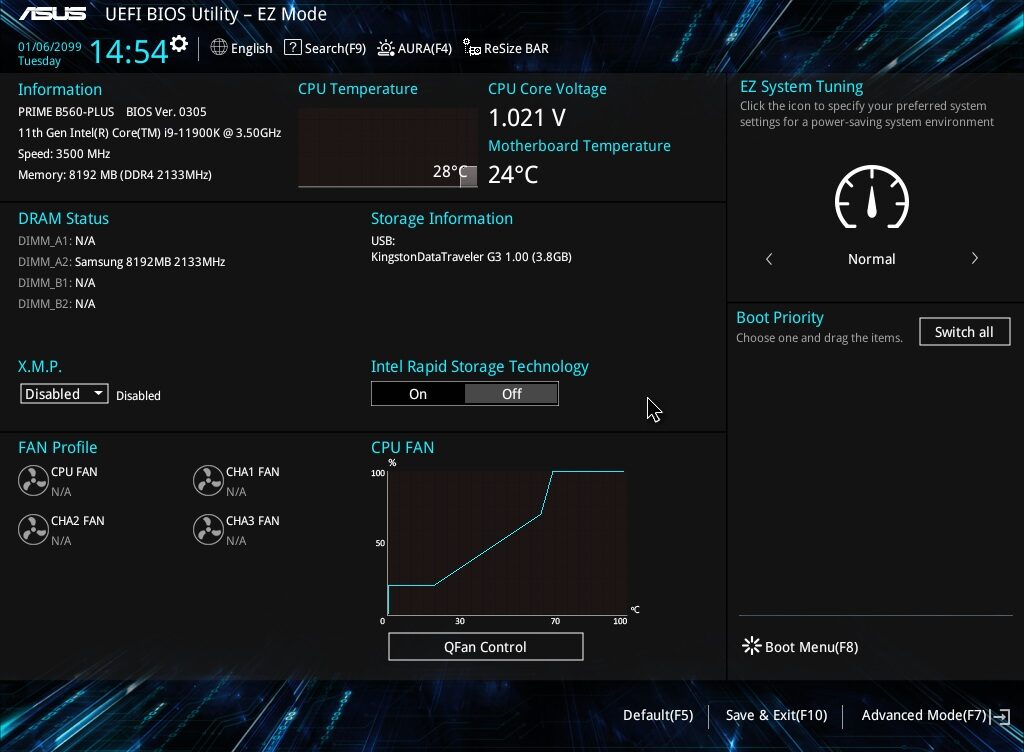Select previous EZ System Tuning mode arrow
1024x752 pixels.
[769, 259]
